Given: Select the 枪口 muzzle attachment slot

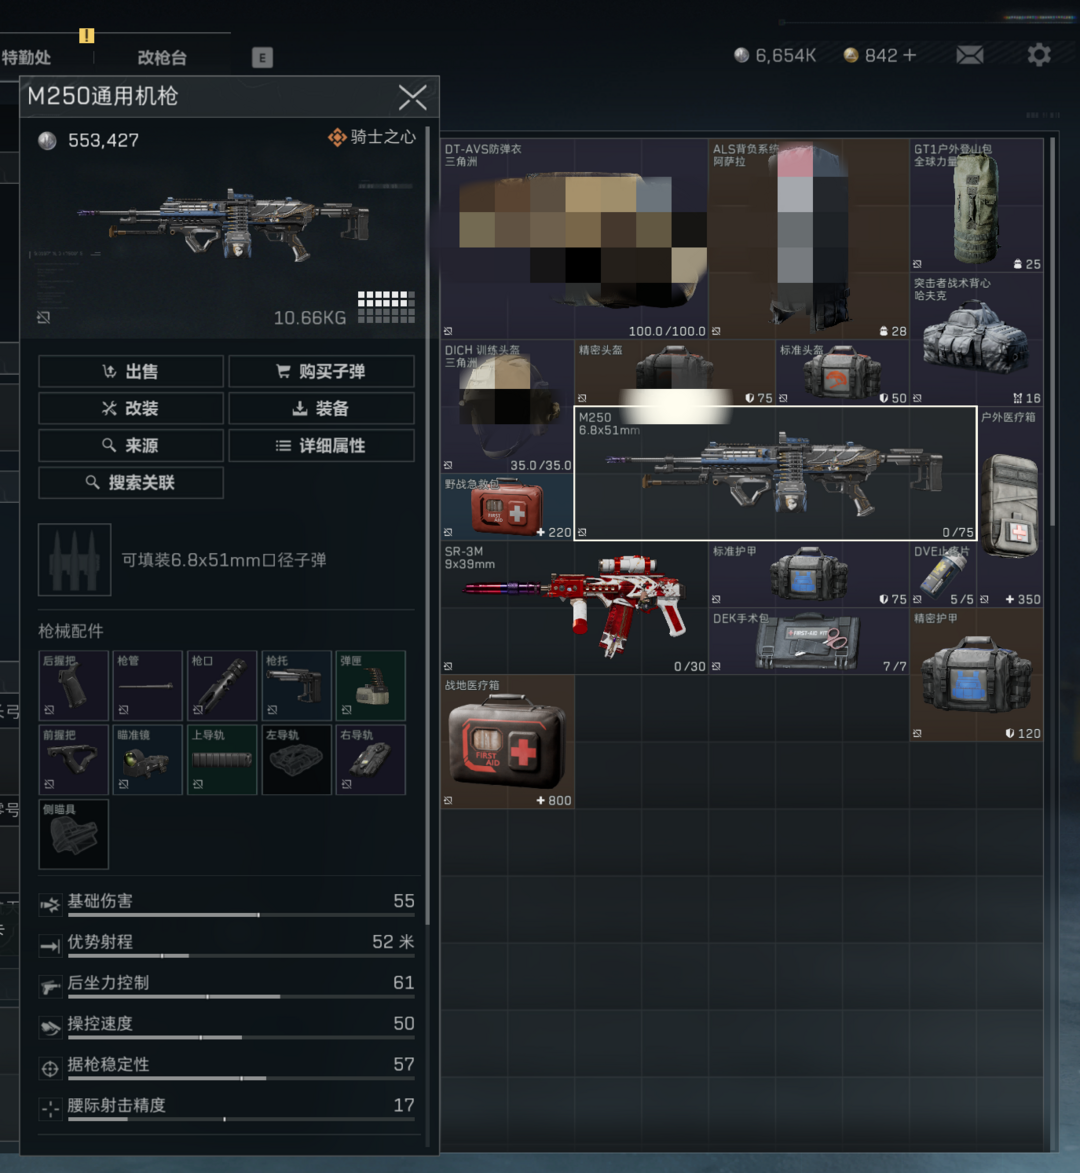Looking at the screenshot, I should [222, 686].
